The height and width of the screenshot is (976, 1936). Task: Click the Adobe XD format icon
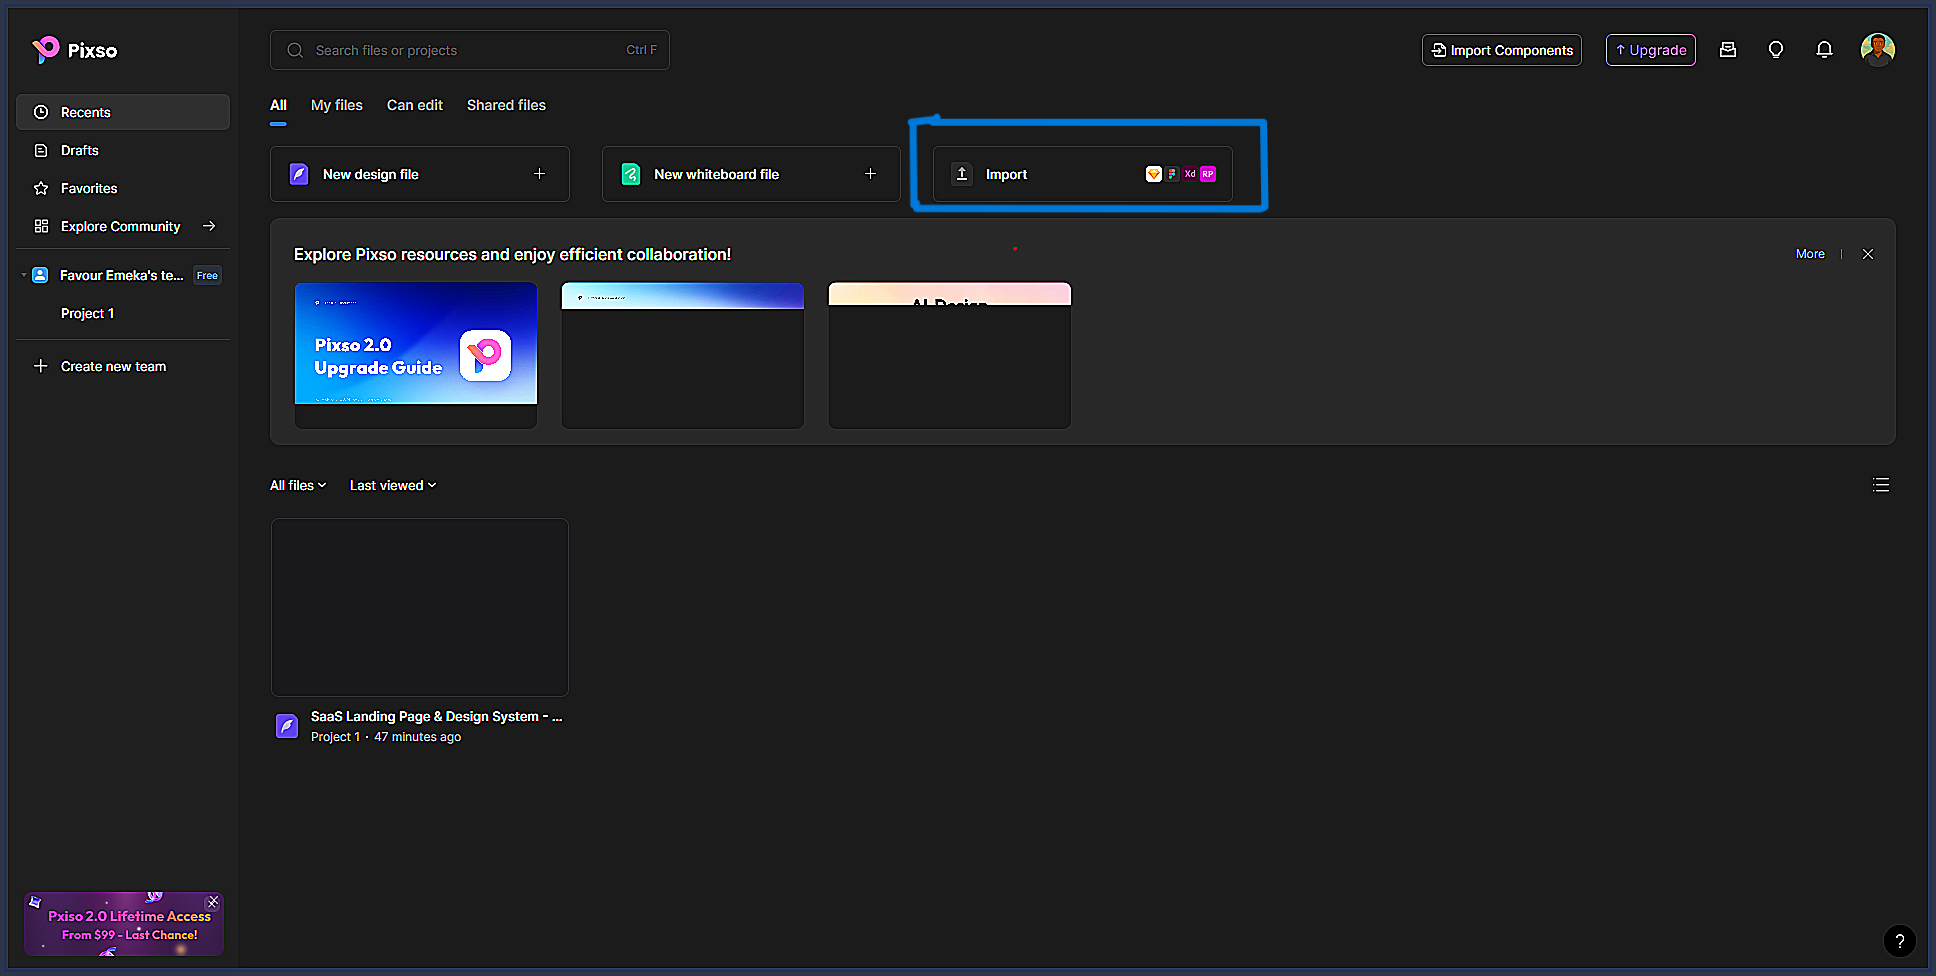pos(1190,174)
